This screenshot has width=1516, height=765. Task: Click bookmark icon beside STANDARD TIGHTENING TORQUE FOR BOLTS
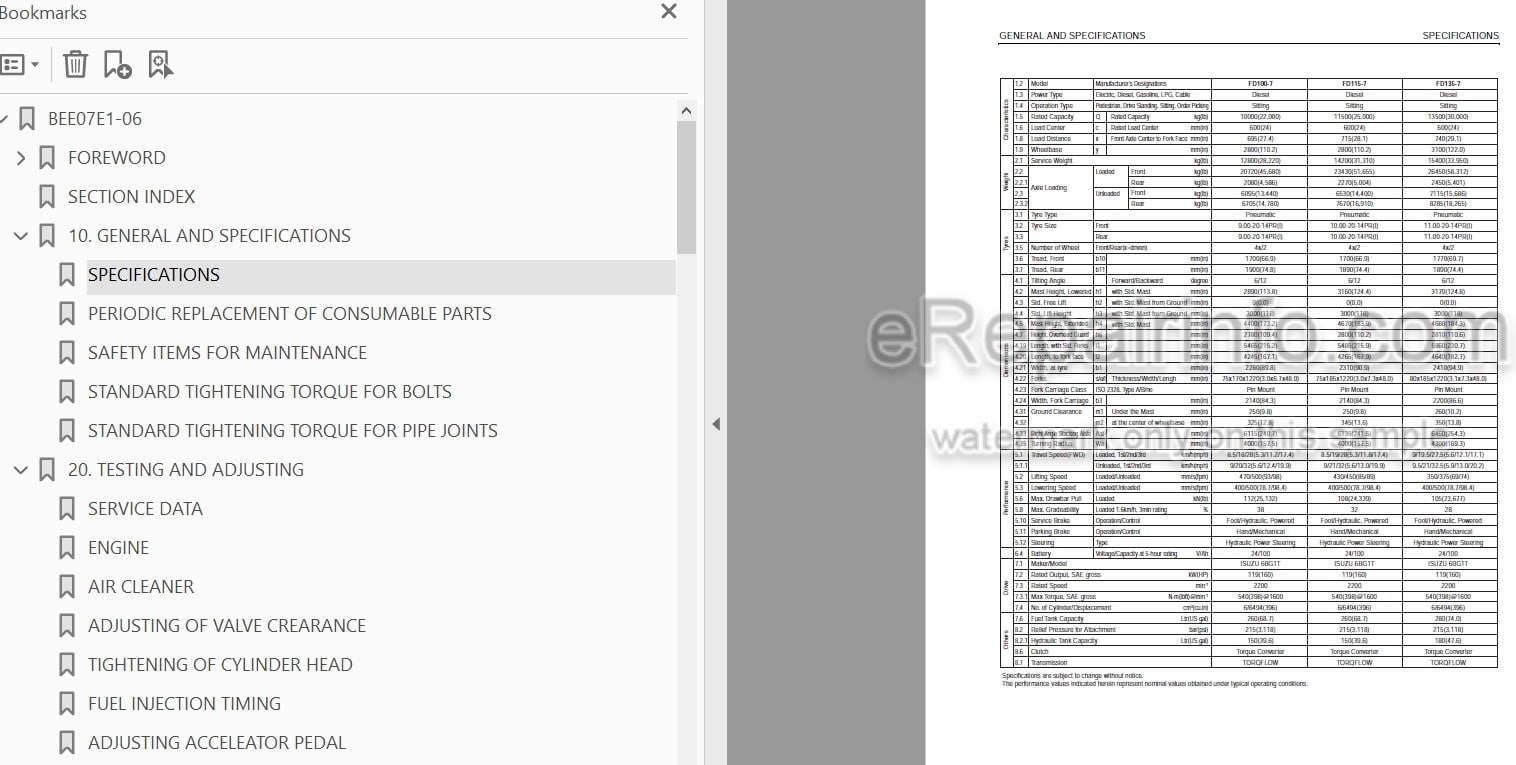point(66,392)
